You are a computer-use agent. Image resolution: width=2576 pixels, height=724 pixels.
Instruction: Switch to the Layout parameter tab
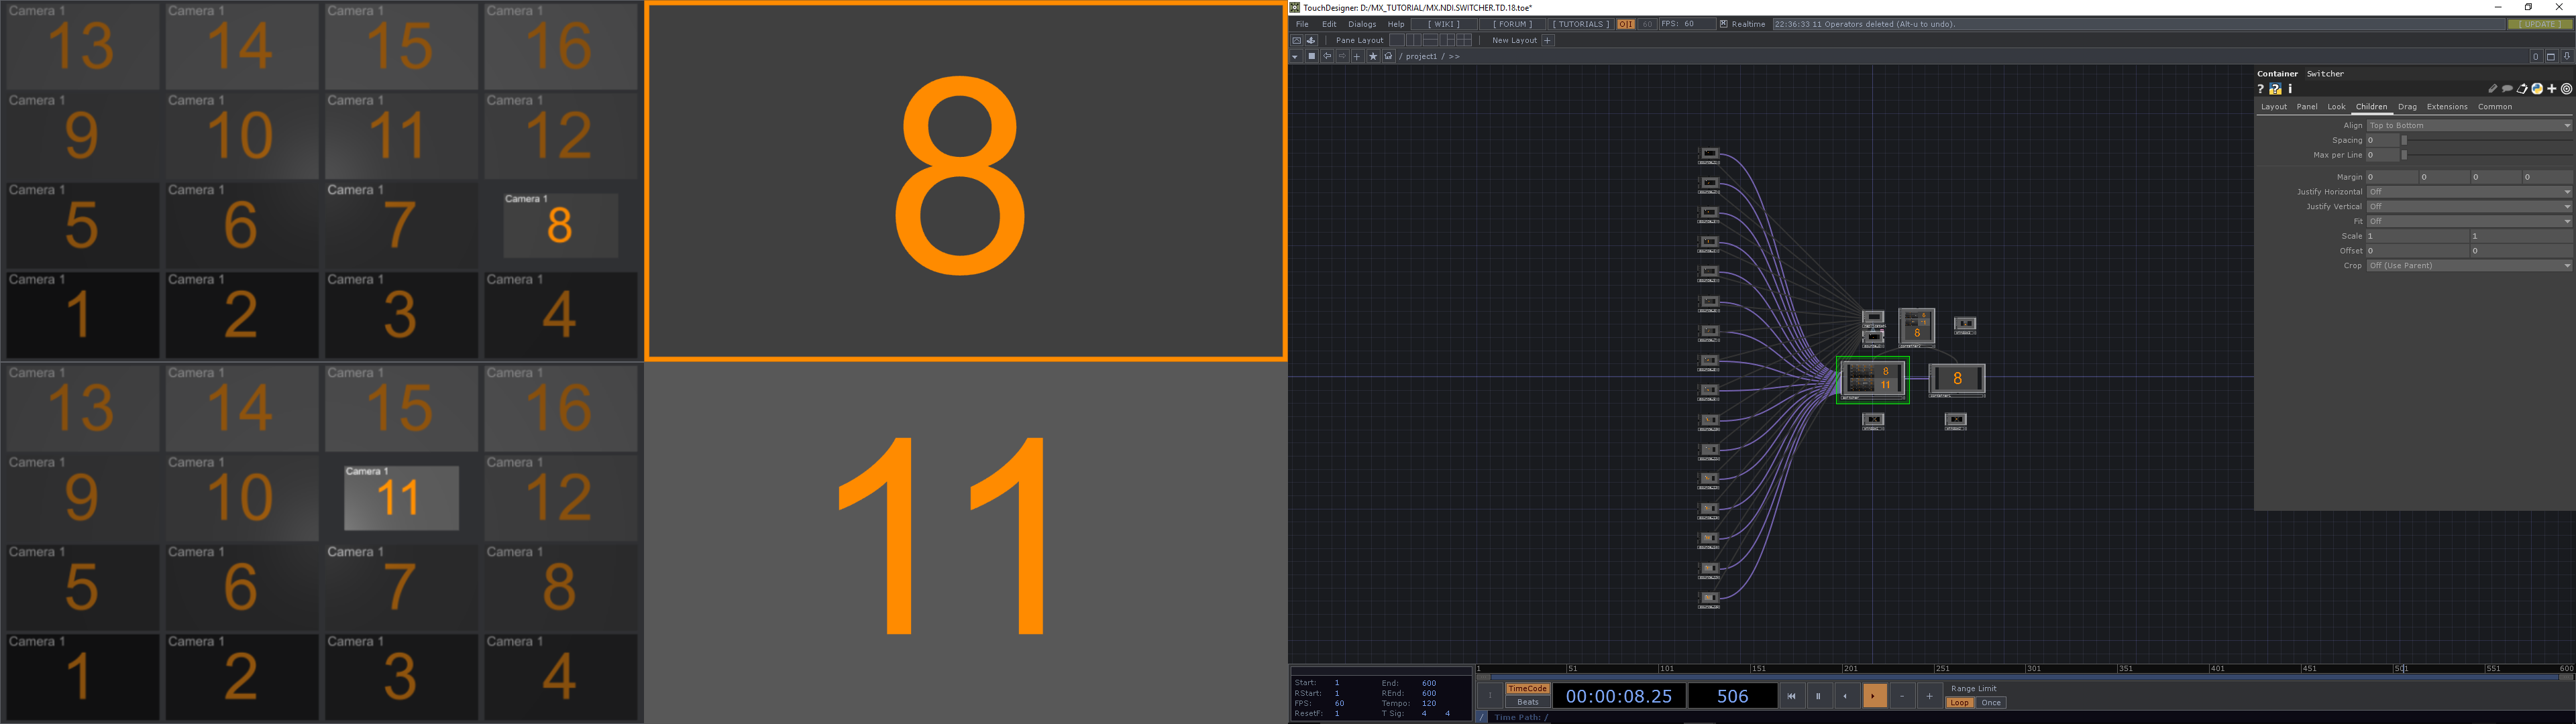pos(2274,107)
